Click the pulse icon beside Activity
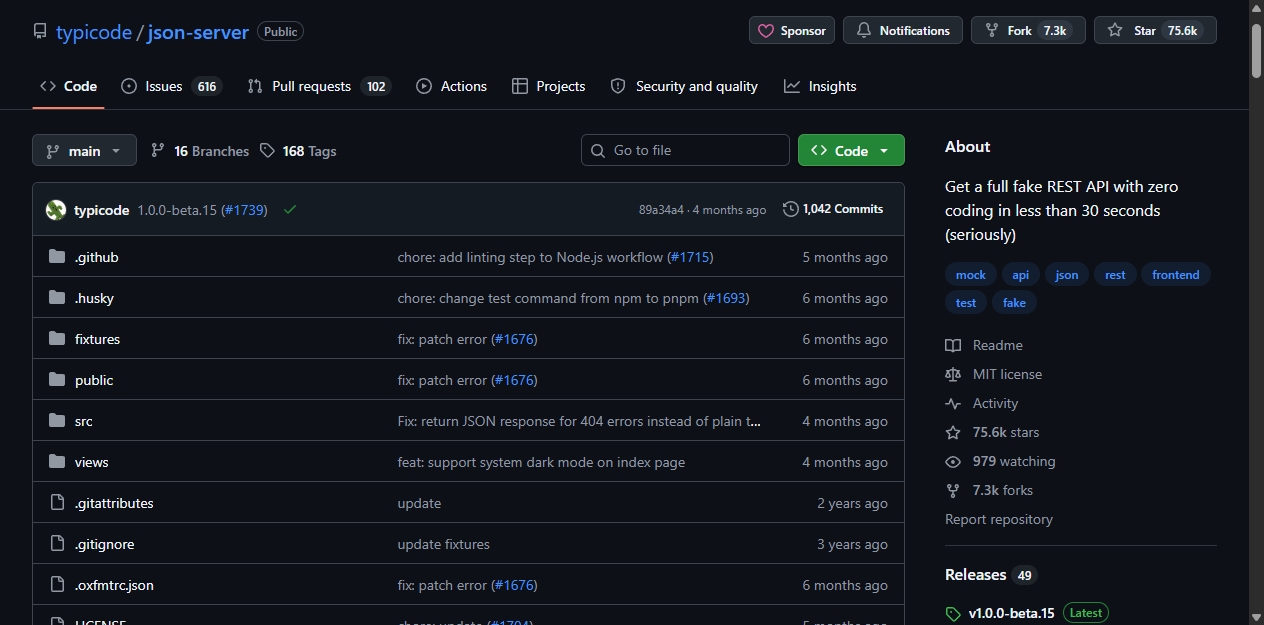1264x625 pixels. coord(953,403)
